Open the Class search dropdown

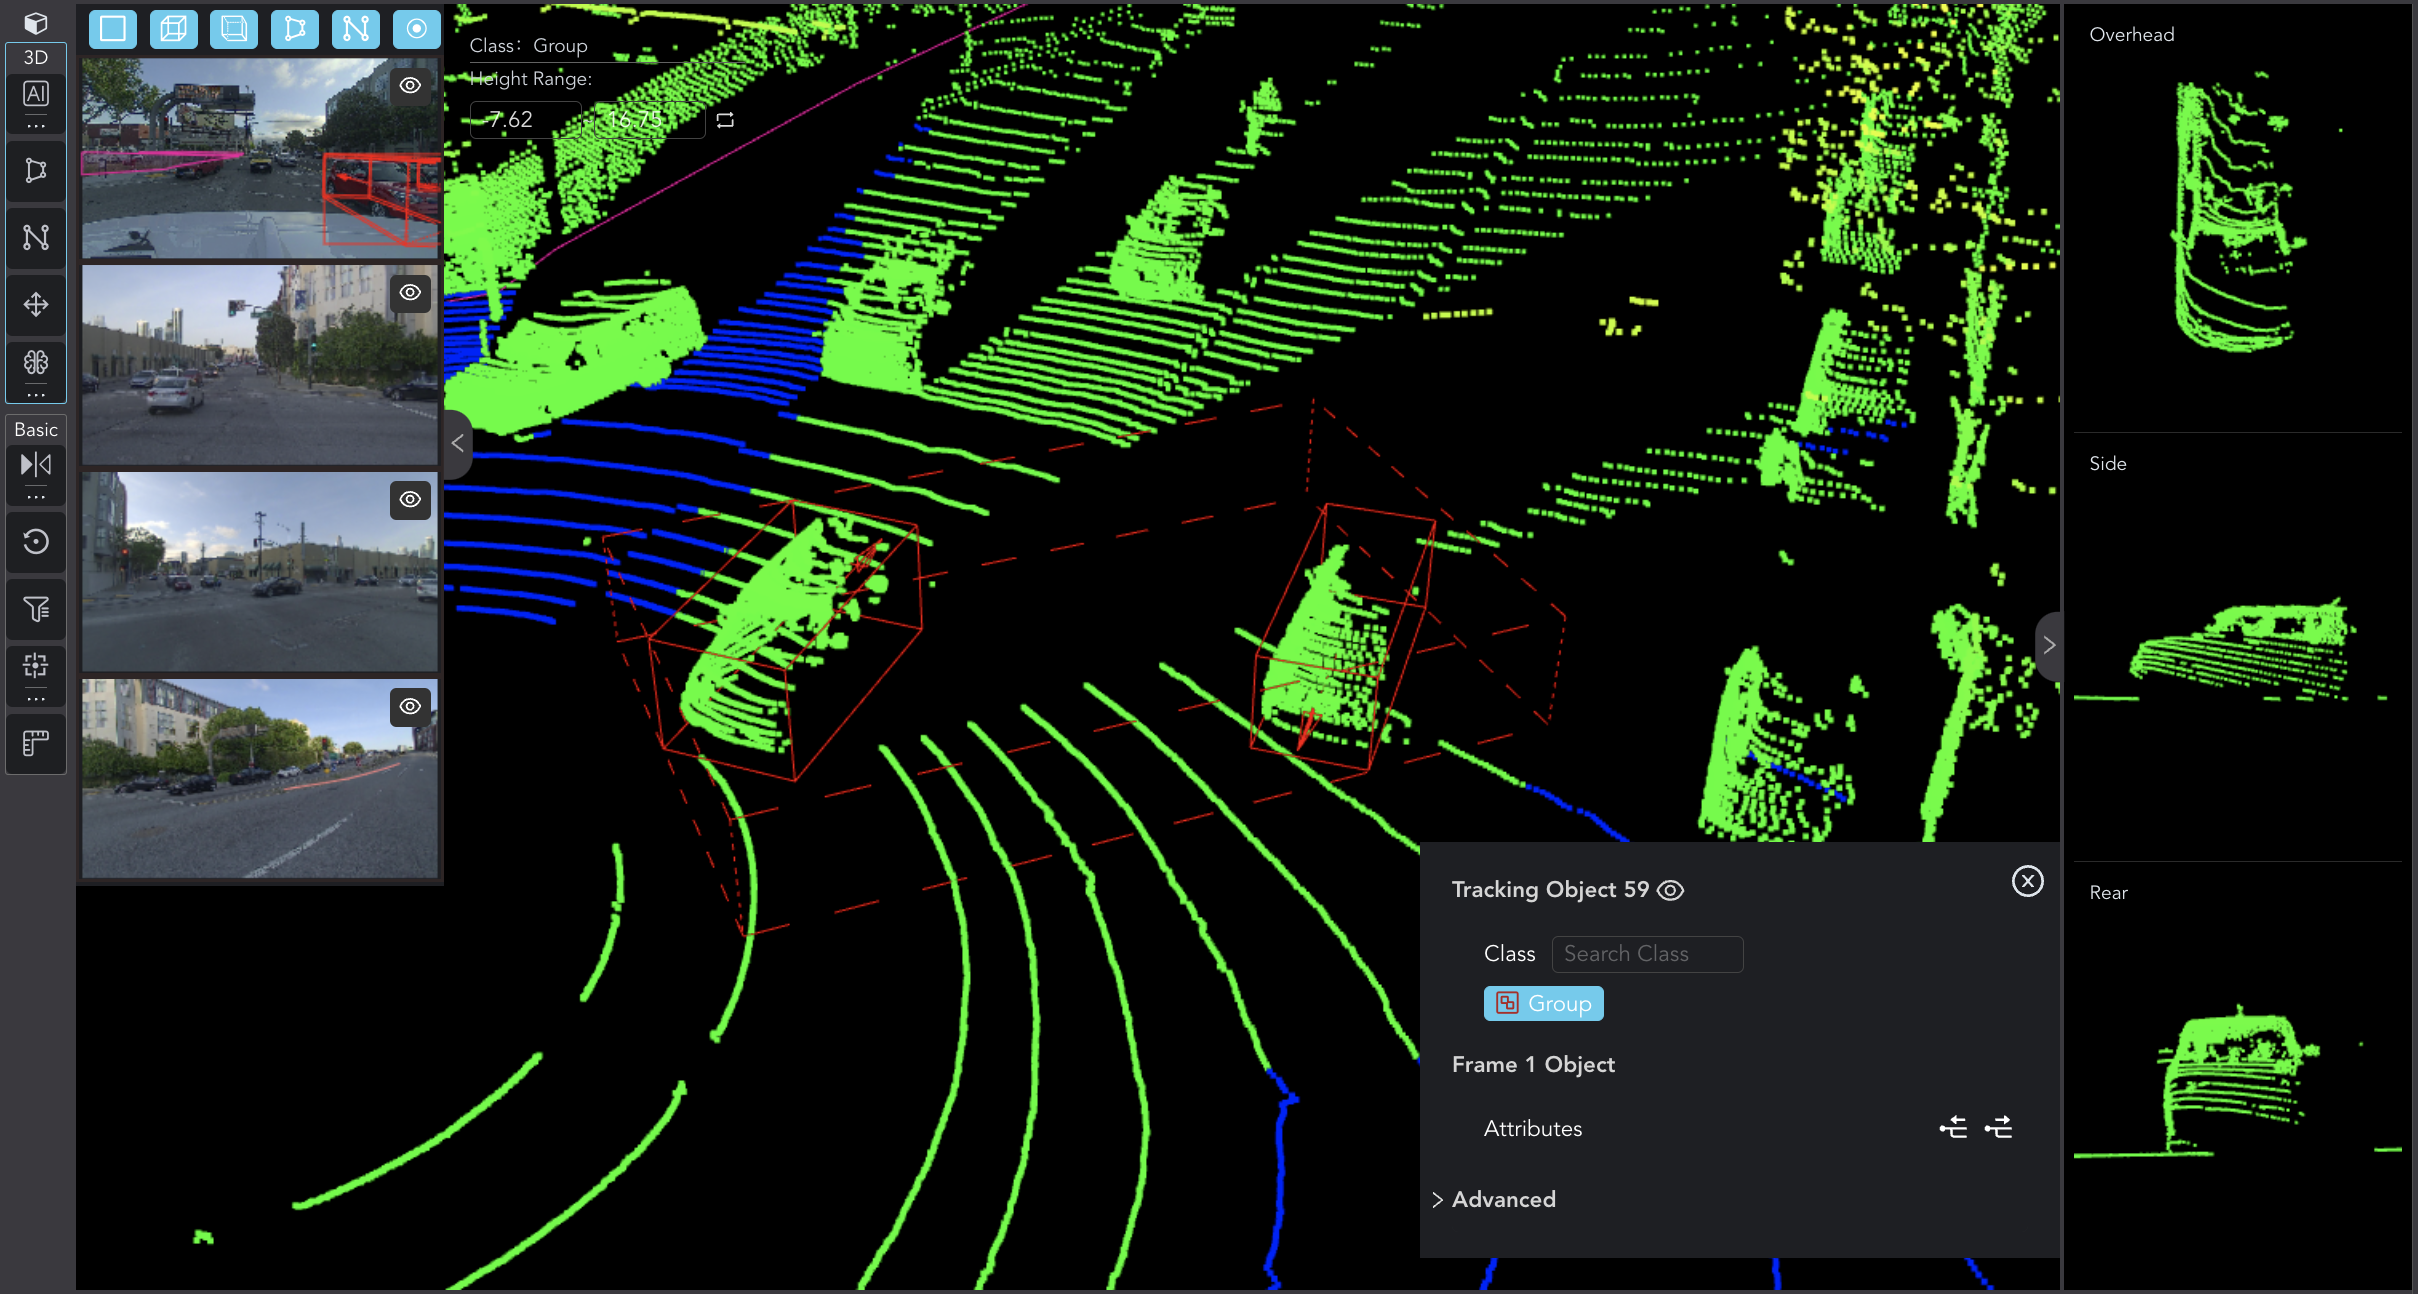1647,953
